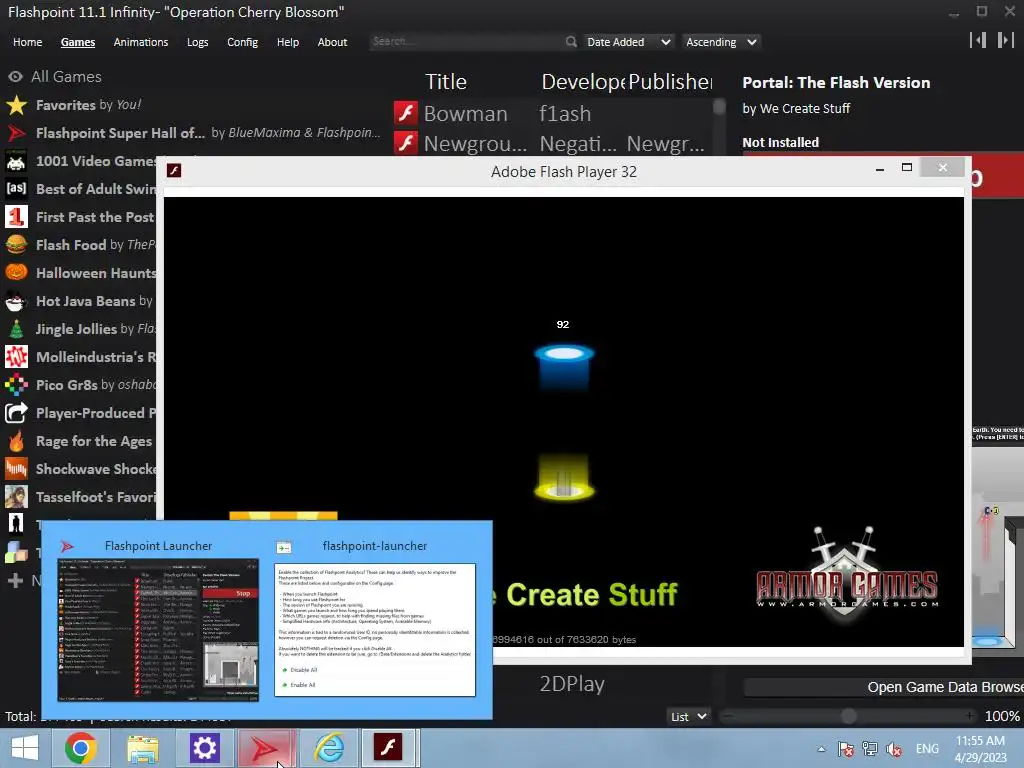Show hidden system tray icons
The height and width of the screenshot is (768, 1024).
pyautogui.click(x=821, y=749)
